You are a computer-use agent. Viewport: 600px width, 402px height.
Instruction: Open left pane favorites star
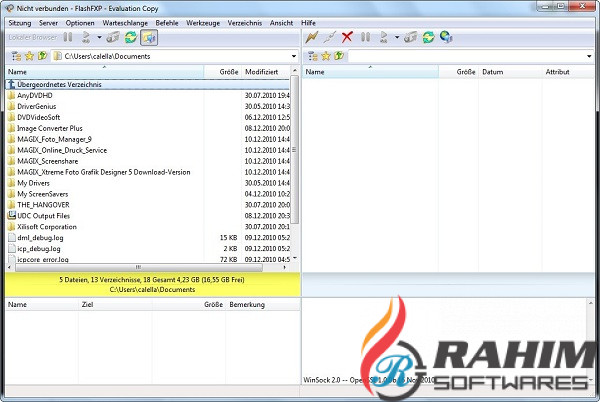pyautogui.click(x=29, y=56)
